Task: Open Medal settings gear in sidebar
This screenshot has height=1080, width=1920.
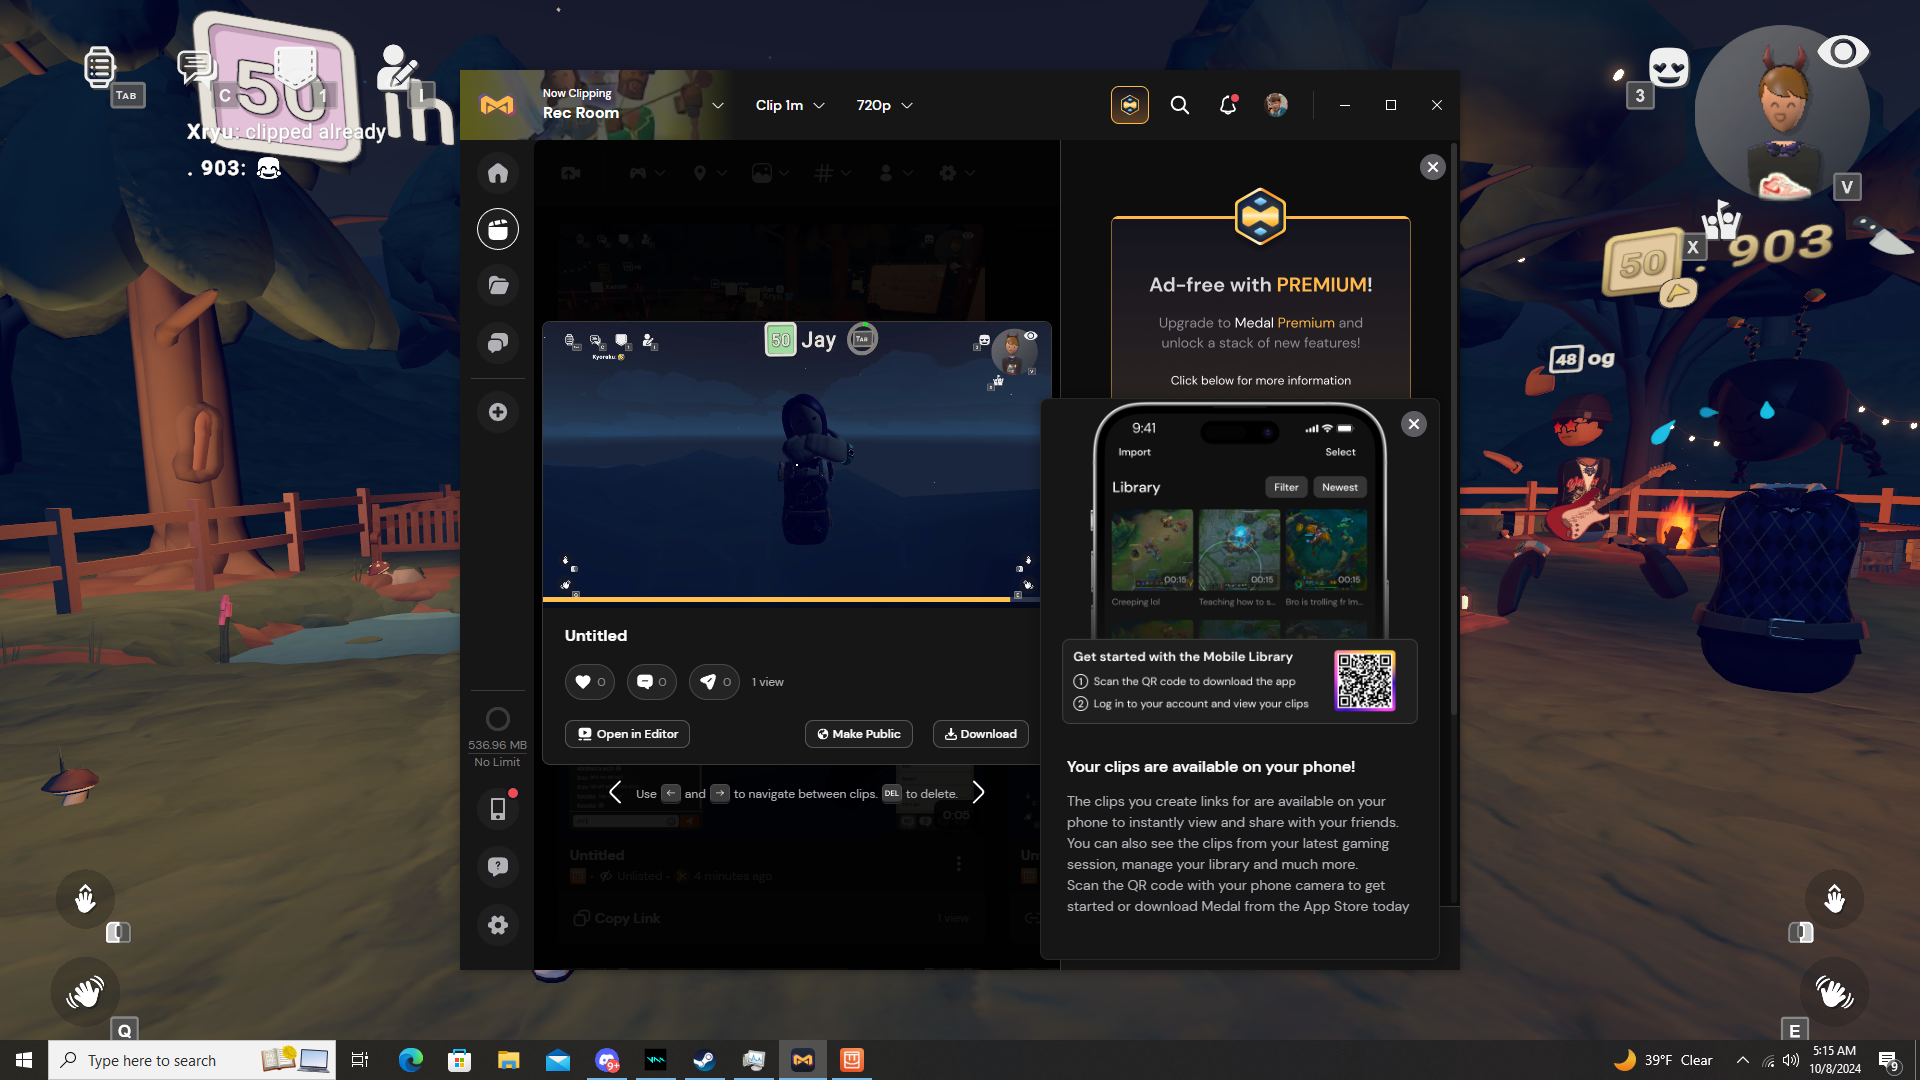Action: (498, 925)
